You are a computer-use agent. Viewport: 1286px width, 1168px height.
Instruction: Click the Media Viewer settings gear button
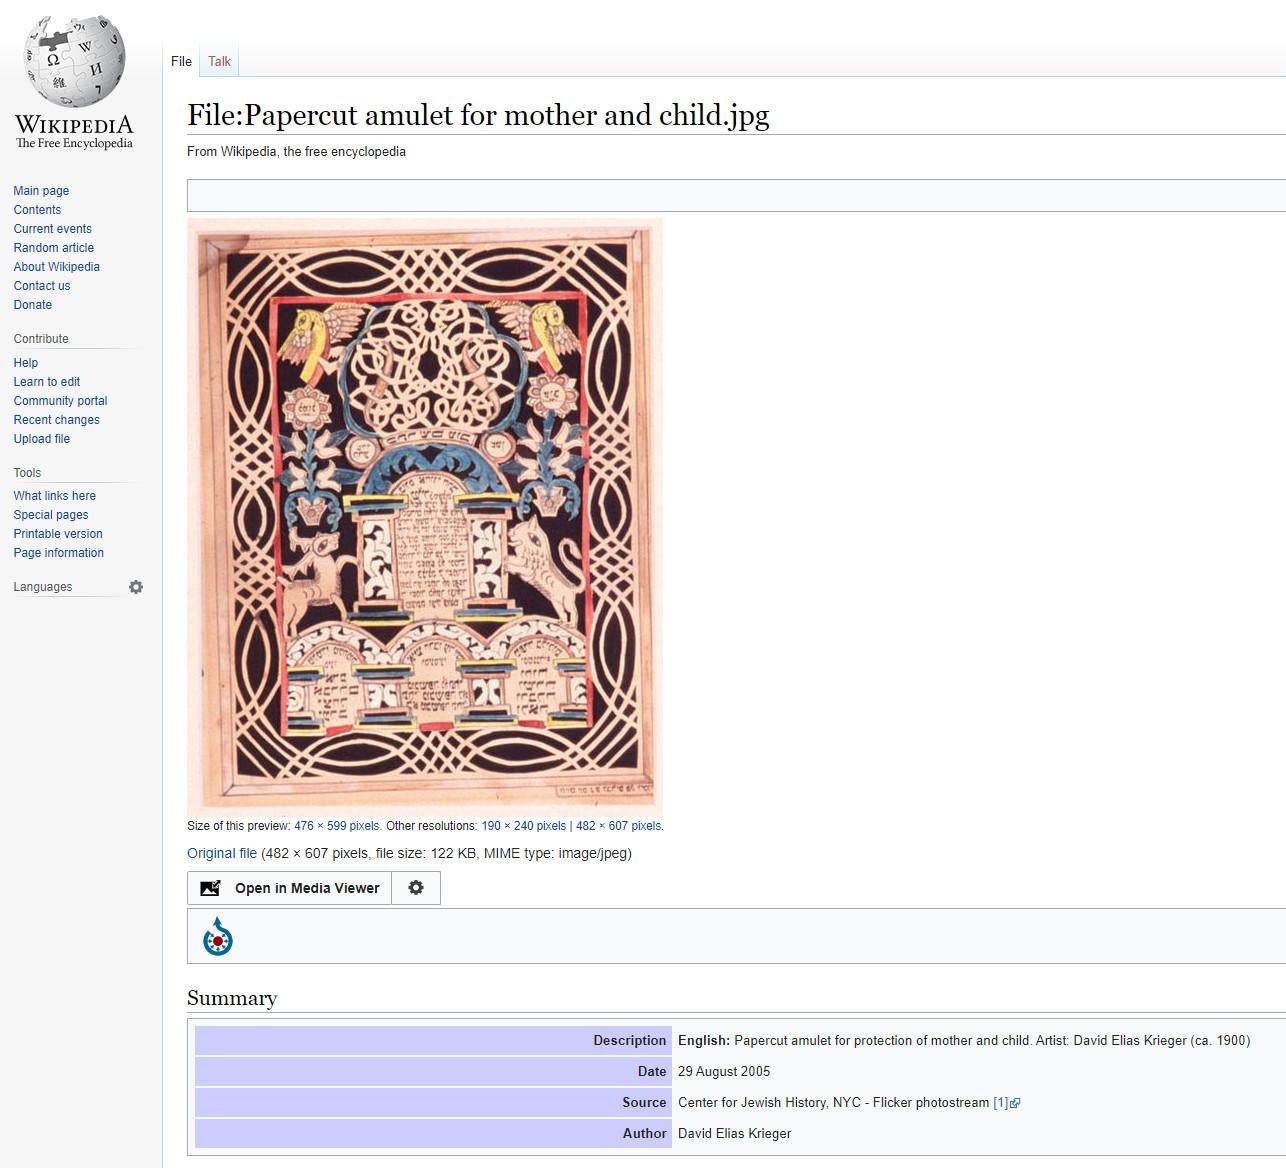(x=416, y=888)
